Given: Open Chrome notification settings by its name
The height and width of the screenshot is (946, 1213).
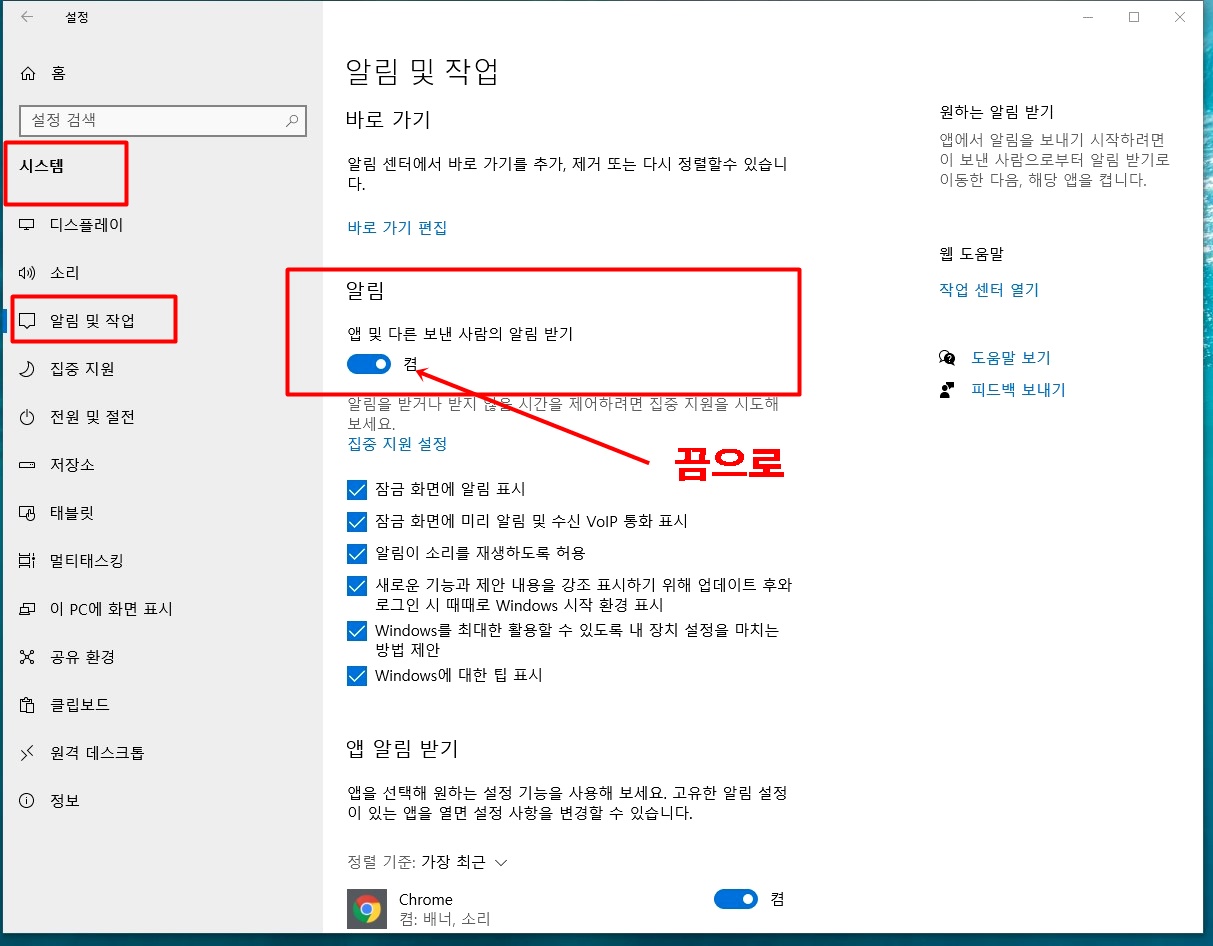Looking at the screenshot, I should (x=426, y=900).
